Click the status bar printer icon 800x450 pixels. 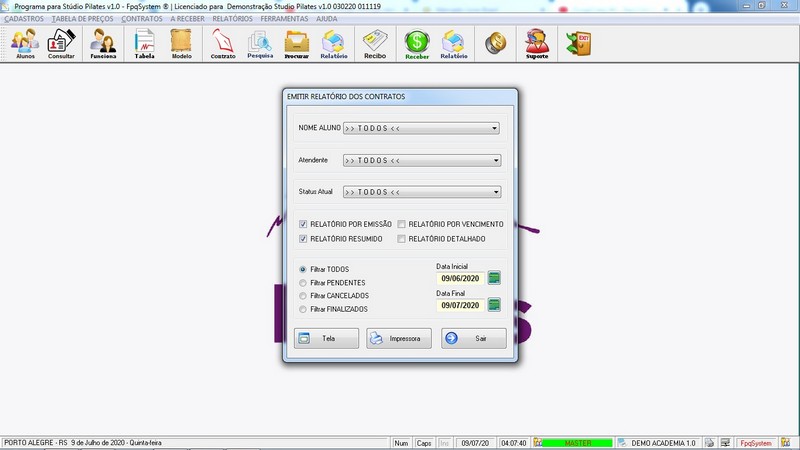[709, 443]
